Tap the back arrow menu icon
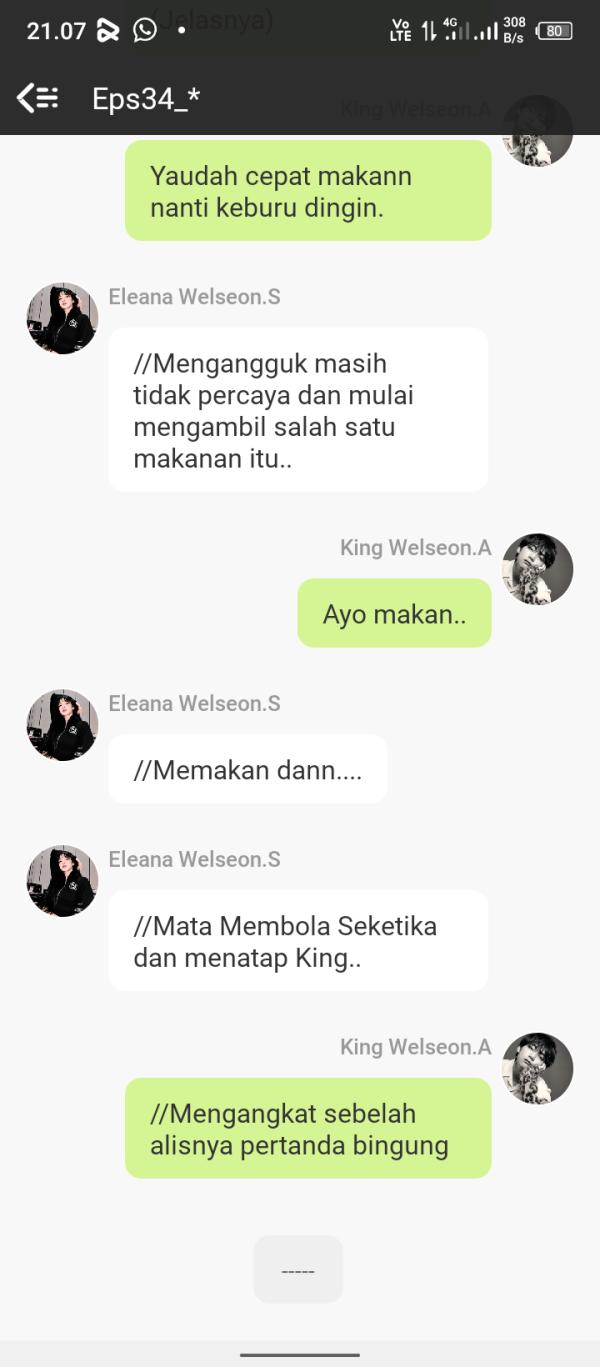The width and height of the screenshot is (600, 1367). coord(38,98)
